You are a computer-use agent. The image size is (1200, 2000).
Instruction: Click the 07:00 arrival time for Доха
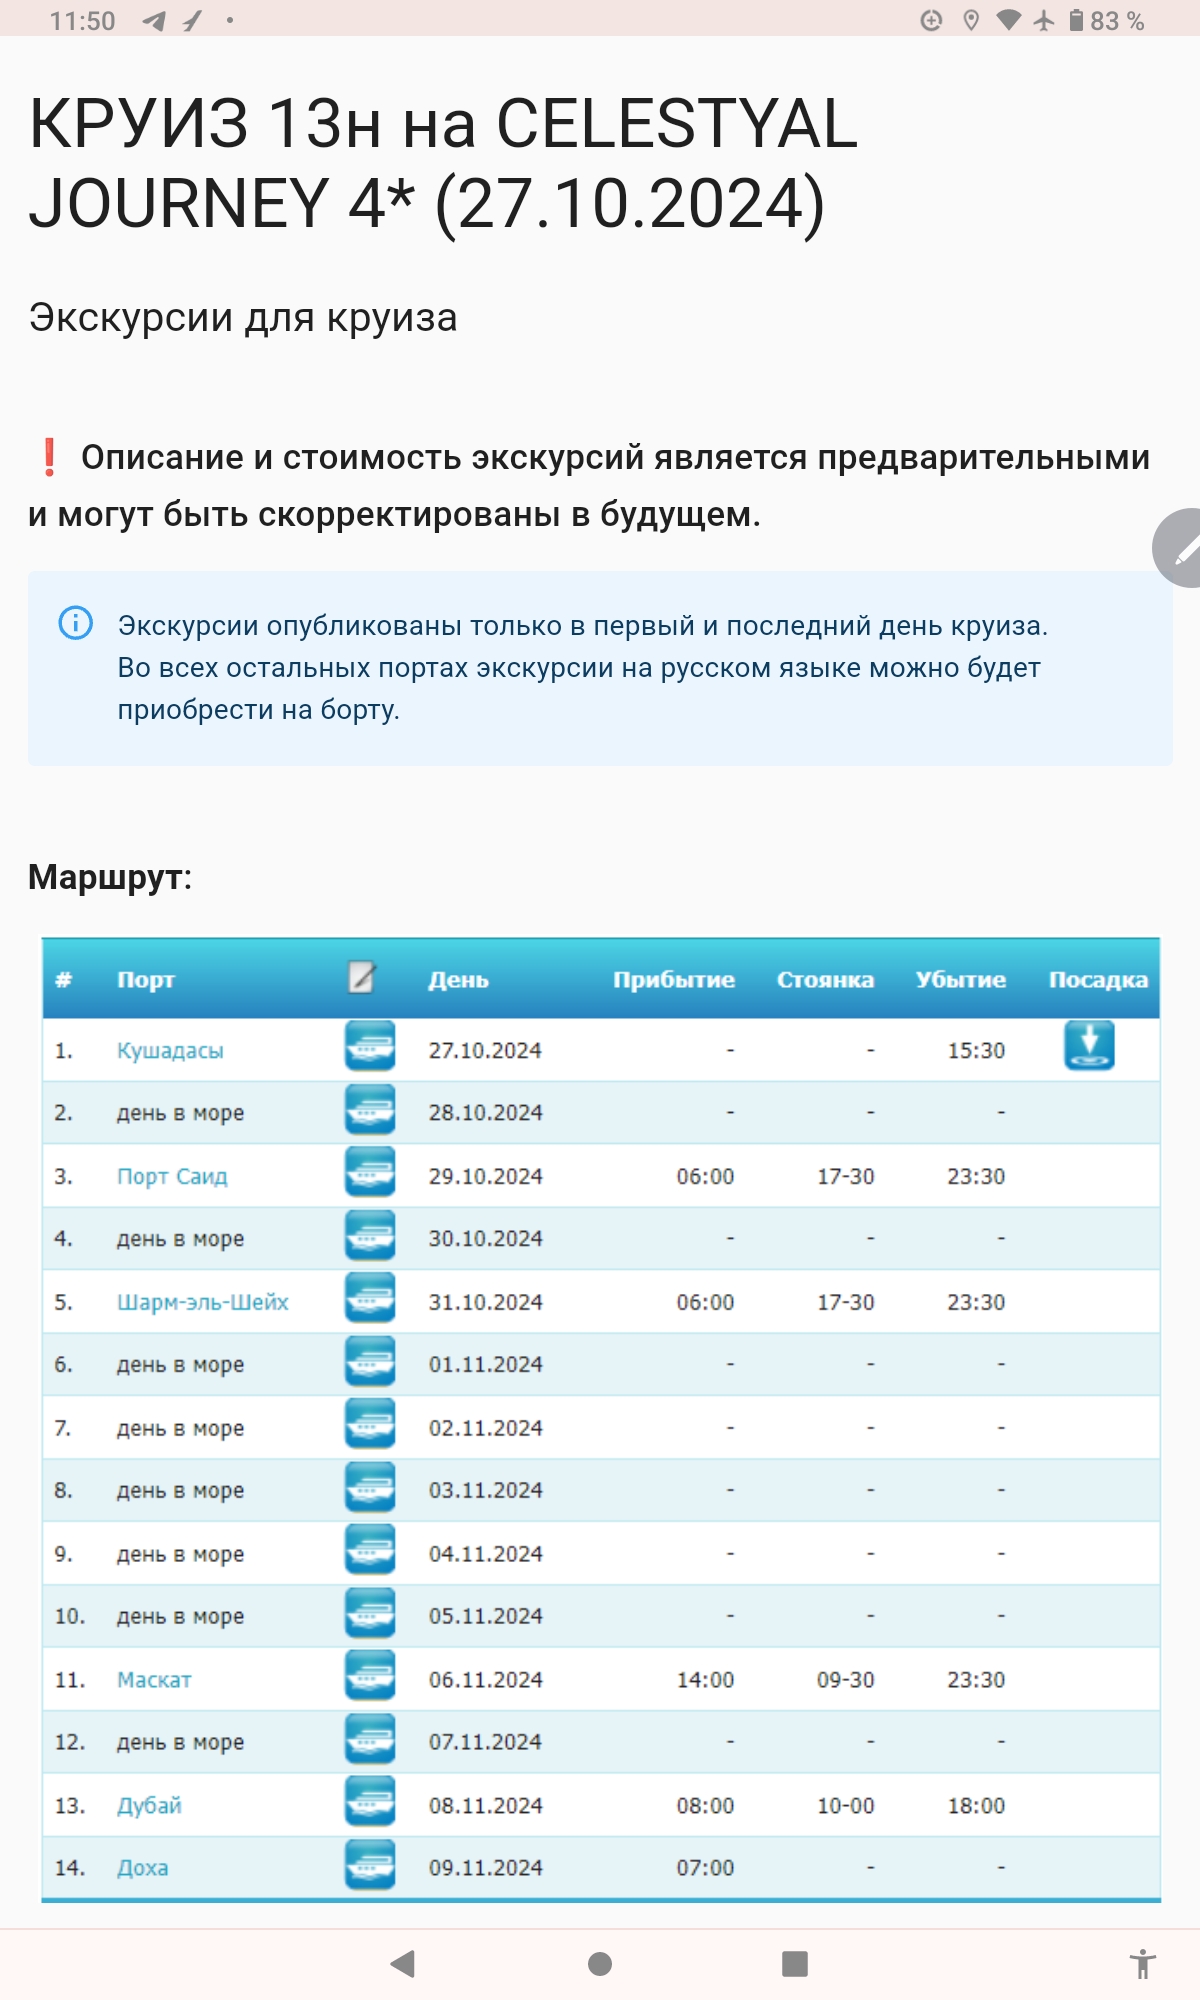[x=705, y=1868]
